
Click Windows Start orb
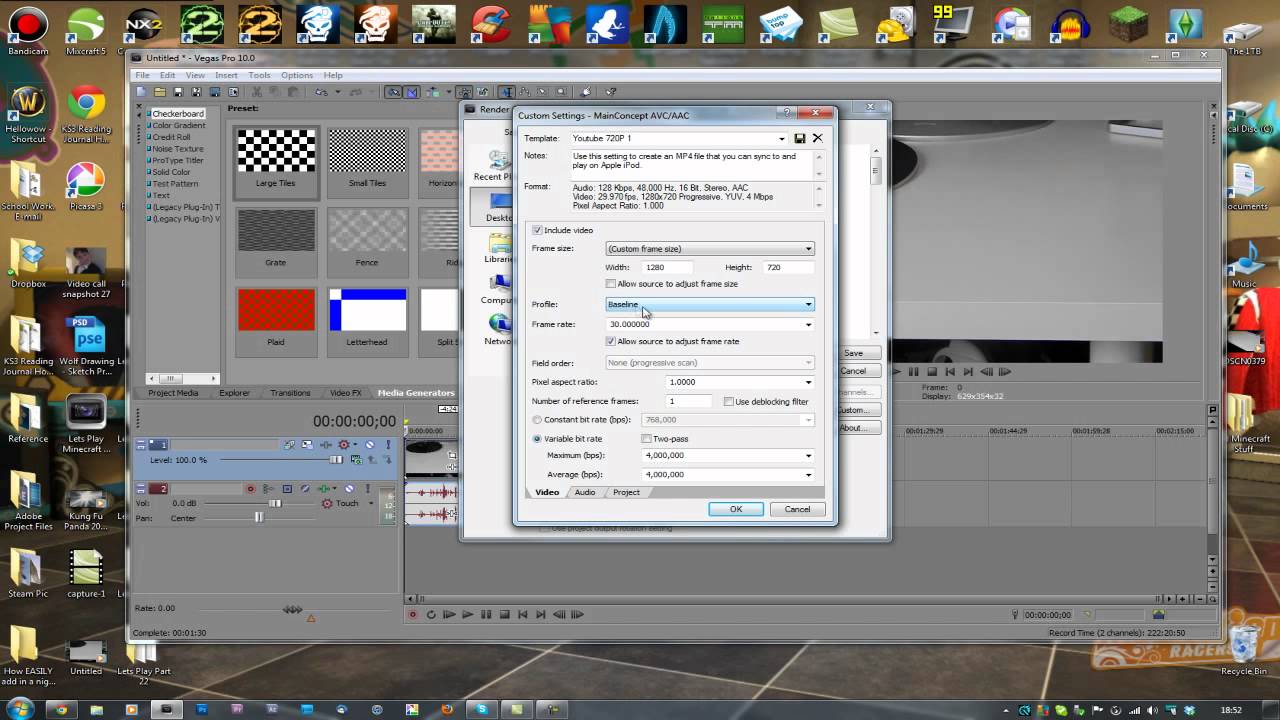pyautogui.click(x=20, y=708)
